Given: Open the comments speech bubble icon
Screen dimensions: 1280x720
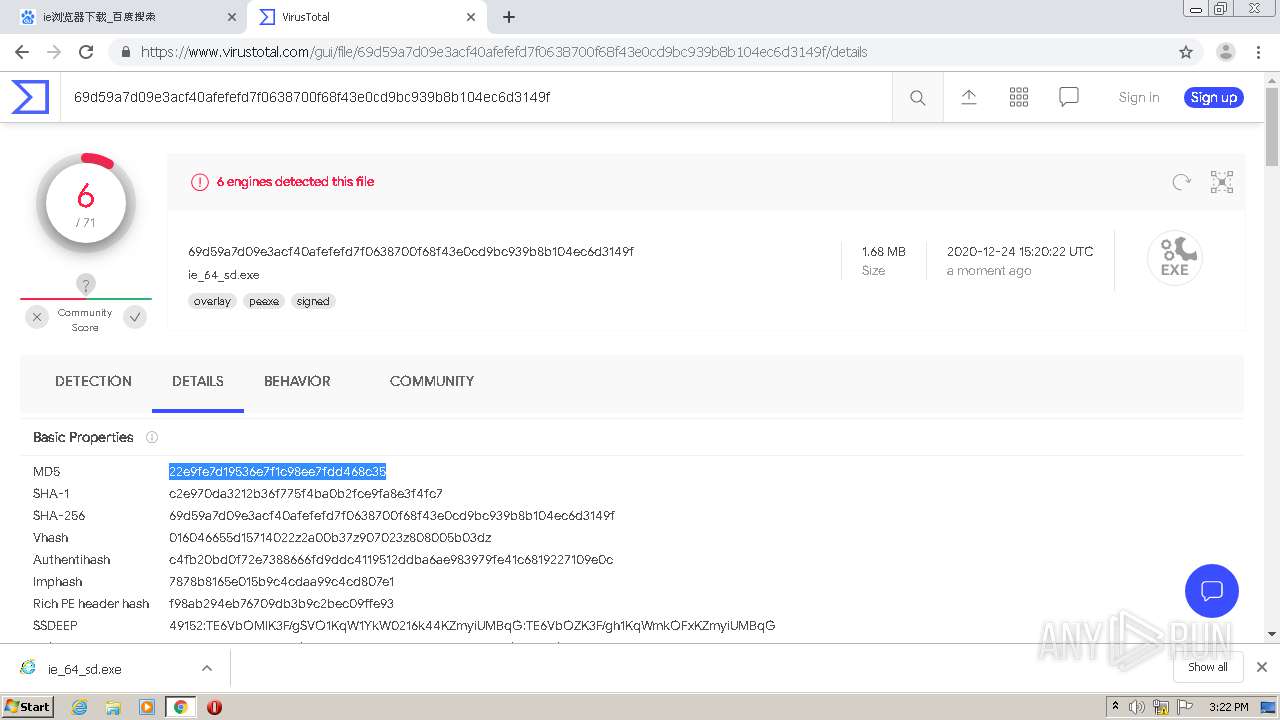Looking at the screenshot, I should pos(1069,97).
